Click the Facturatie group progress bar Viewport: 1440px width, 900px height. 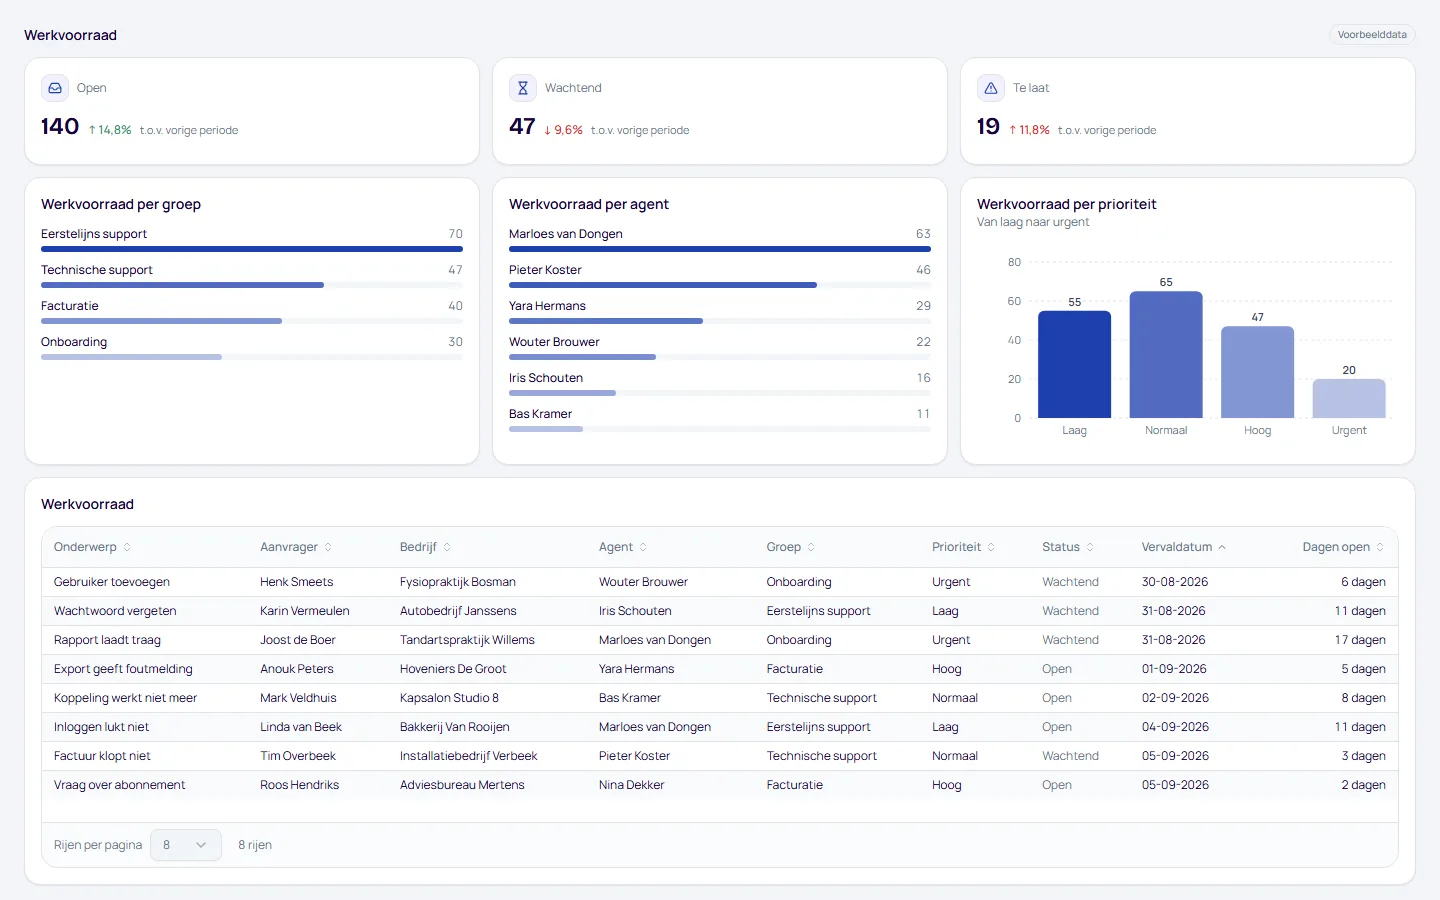(x=252, y=321)
